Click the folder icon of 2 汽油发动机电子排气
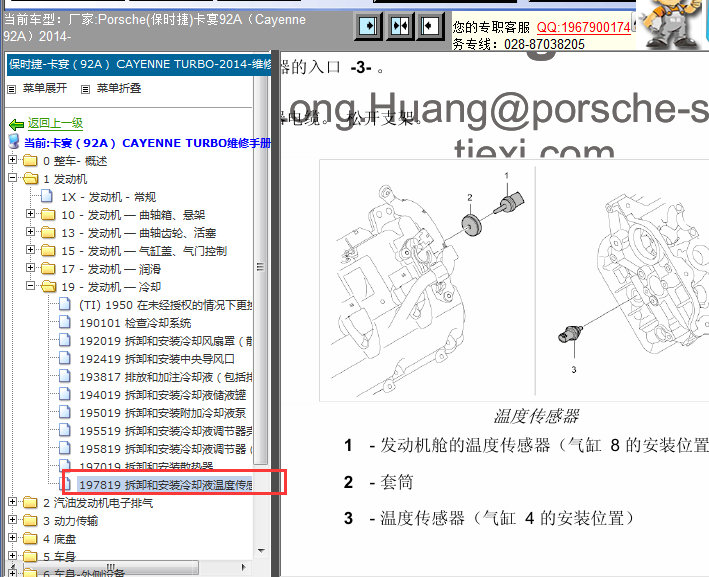 (30, 502)
